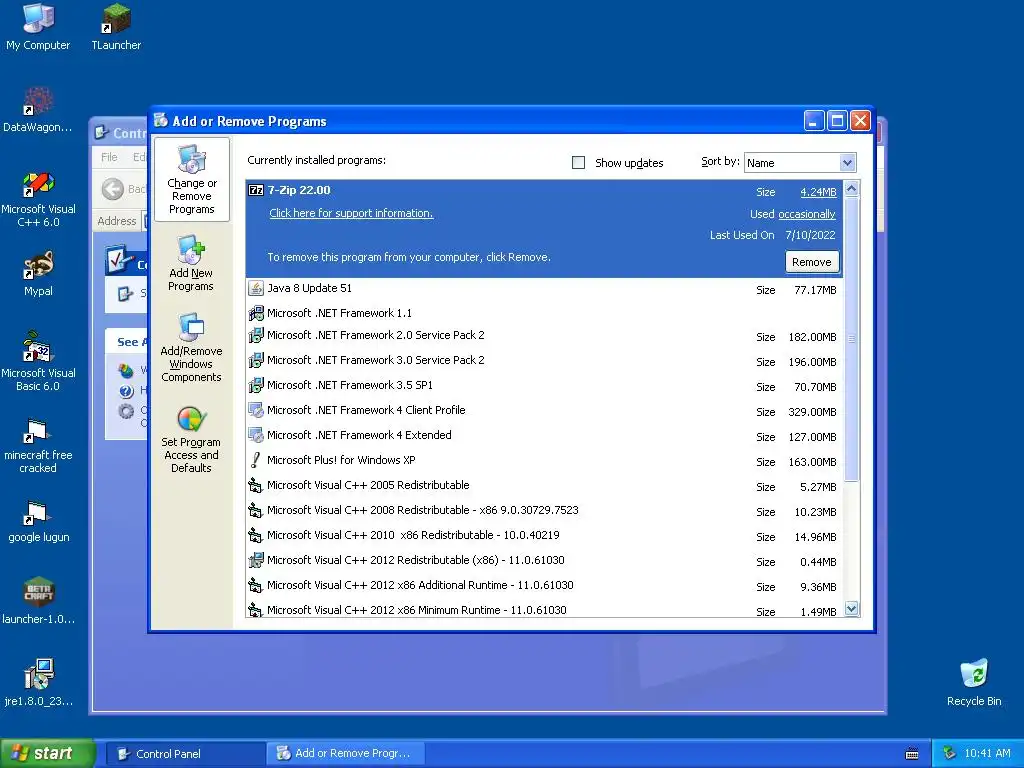Open 7-Zip support information link
The image size is (1024, 768).
(351, 213)
